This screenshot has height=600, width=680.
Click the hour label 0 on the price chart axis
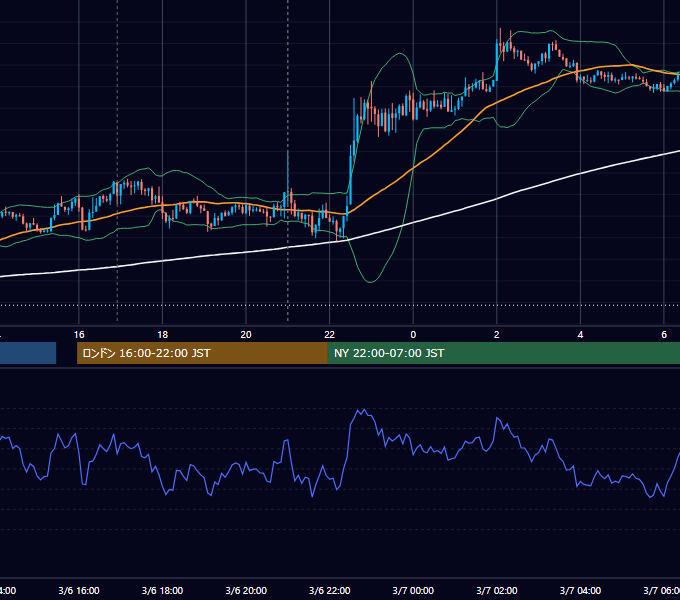tap(413, 335)
